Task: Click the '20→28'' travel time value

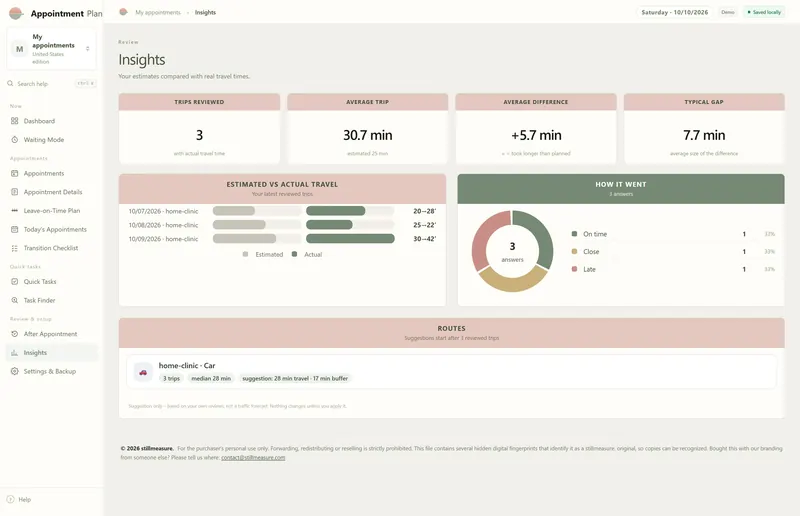Action: [424, 211]
